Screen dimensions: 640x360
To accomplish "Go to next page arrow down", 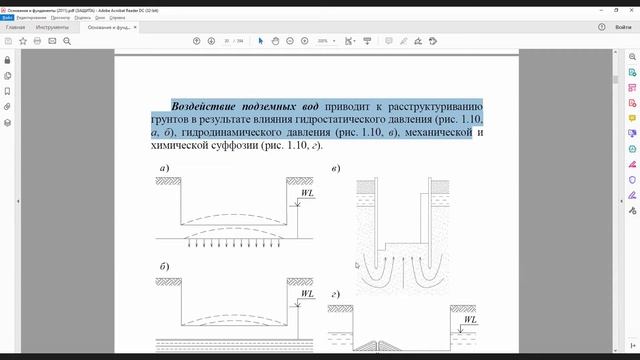I will click(211, 41).
